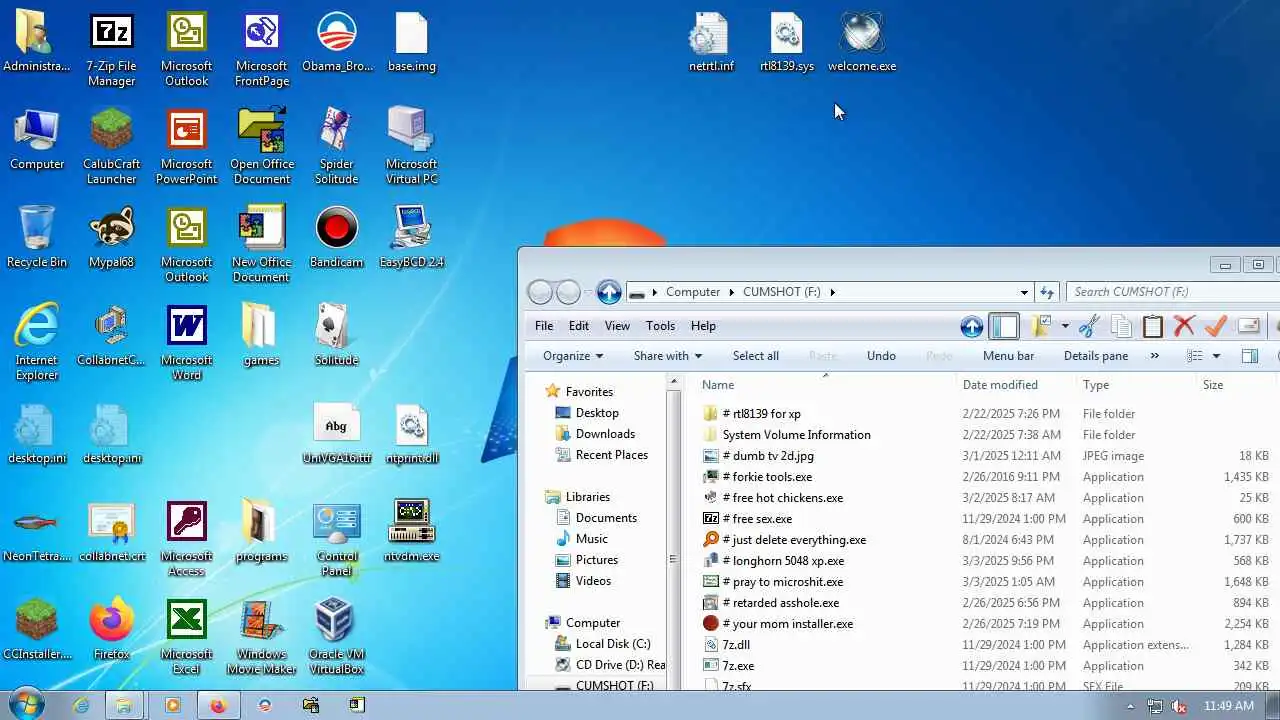Select the EasyBCD 2.4 desktop icon
The width and height of the screenshot is (1280, 720).
(x=411, y=238)
